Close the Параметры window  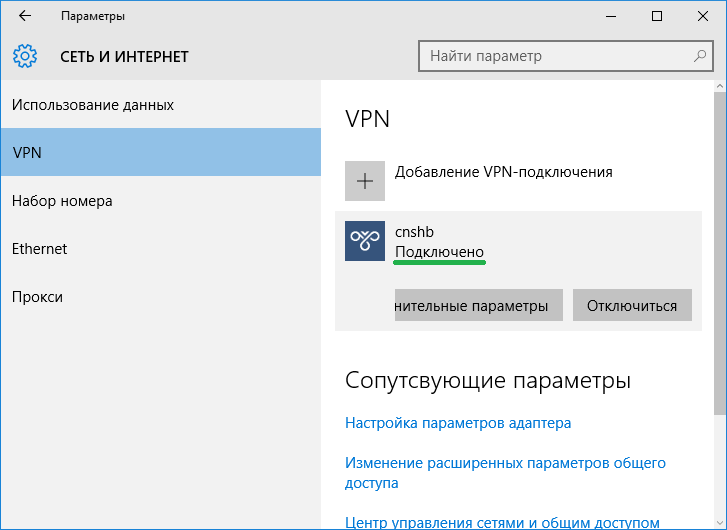(703, 17)
